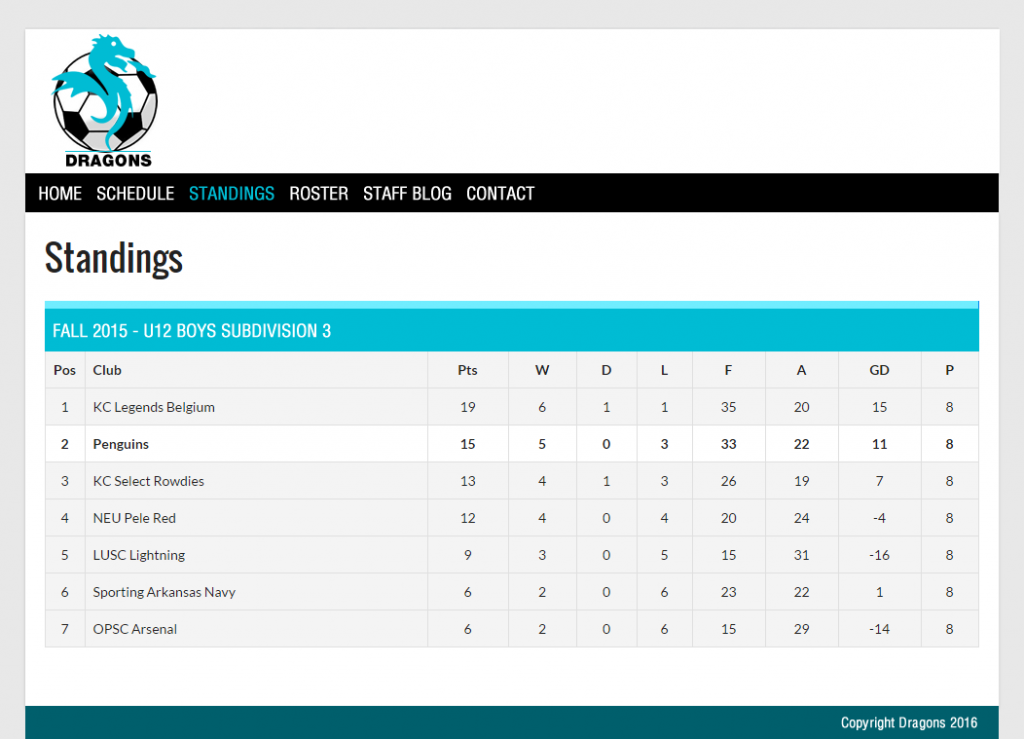This screenshot has height=739, width=1024.
Task: Open the KC Legends Belgium club link
Action: [153, 407]
